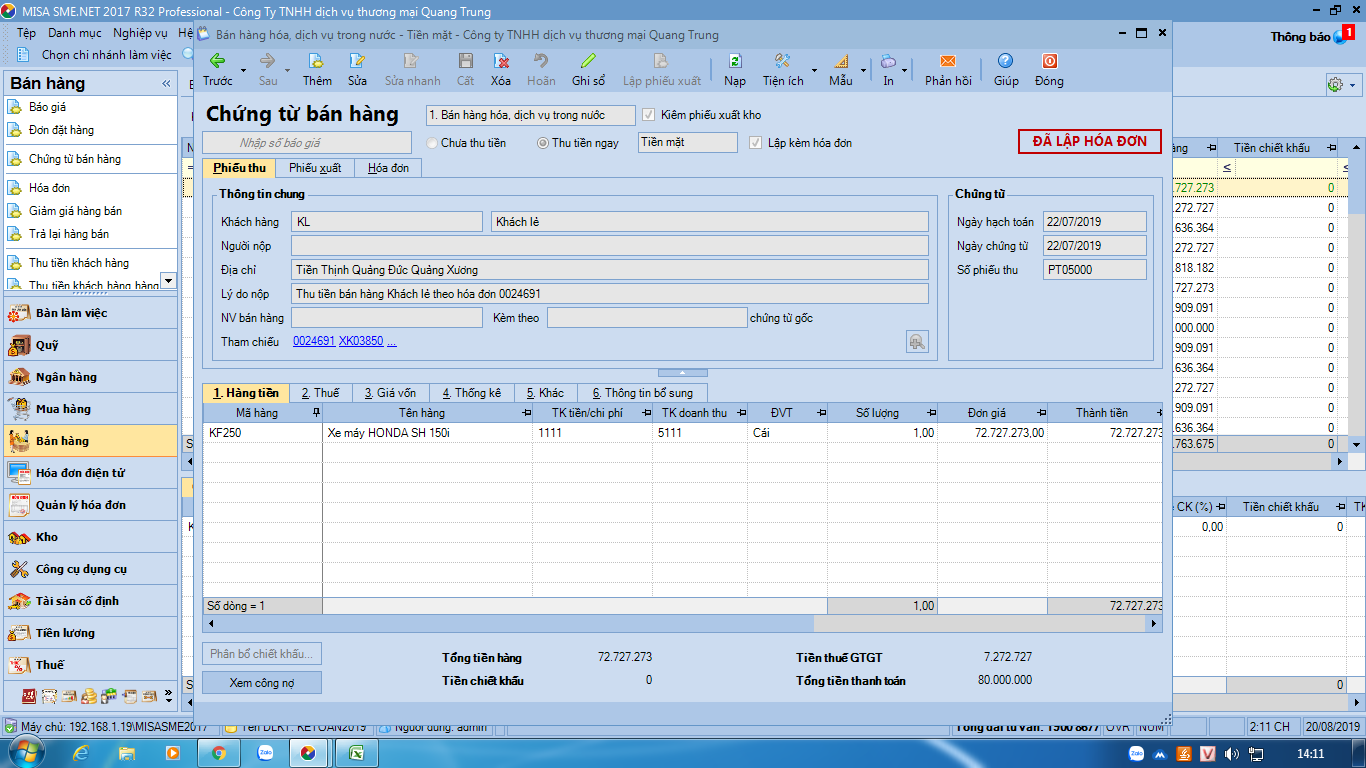Viewport: 1366px width, 768px height.
Task: Click the Nạp (Reload) toolbar icon
Action: [735, 62]
